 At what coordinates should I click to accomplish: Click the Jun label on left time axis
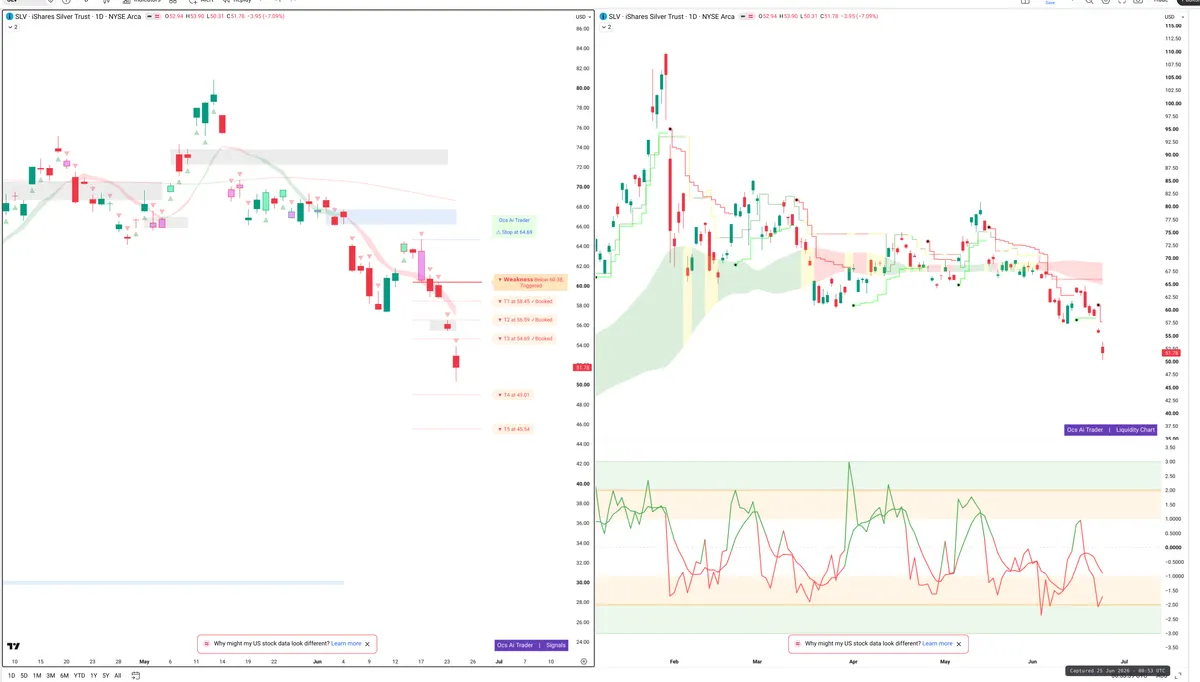317,661
